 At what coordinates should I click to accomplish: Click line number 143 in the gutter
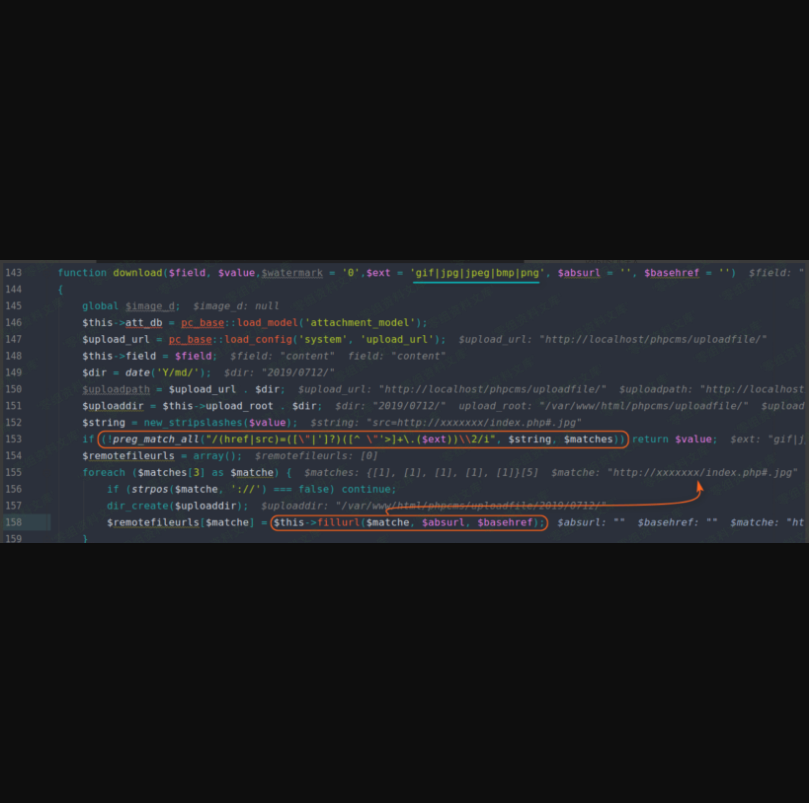pos(13,273)
